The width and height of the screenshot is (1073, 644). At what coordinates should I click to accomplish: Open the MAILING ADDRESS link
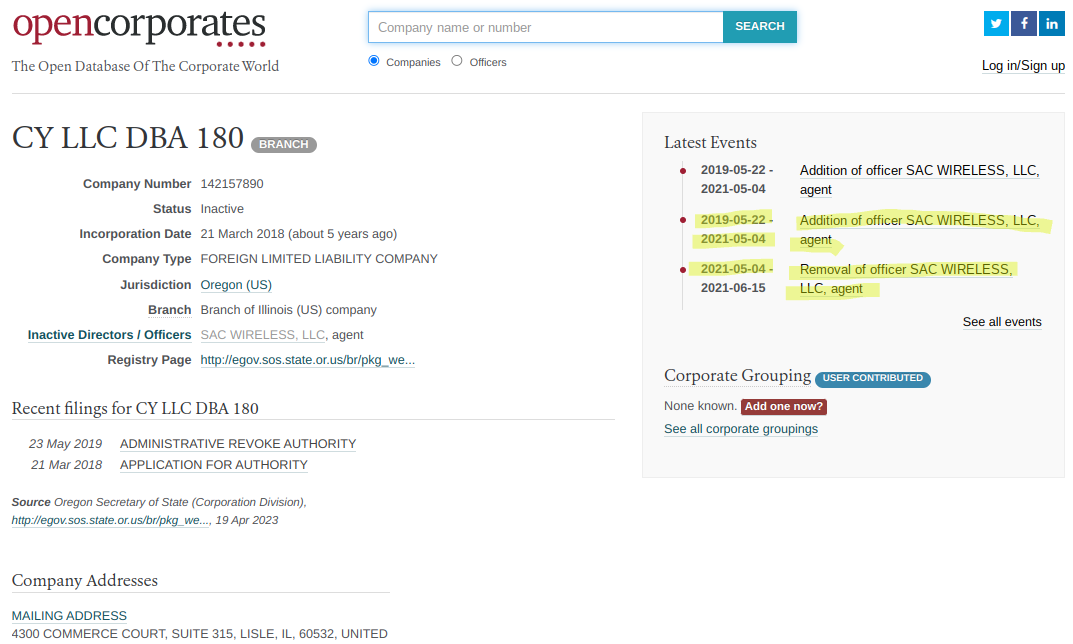69,616
